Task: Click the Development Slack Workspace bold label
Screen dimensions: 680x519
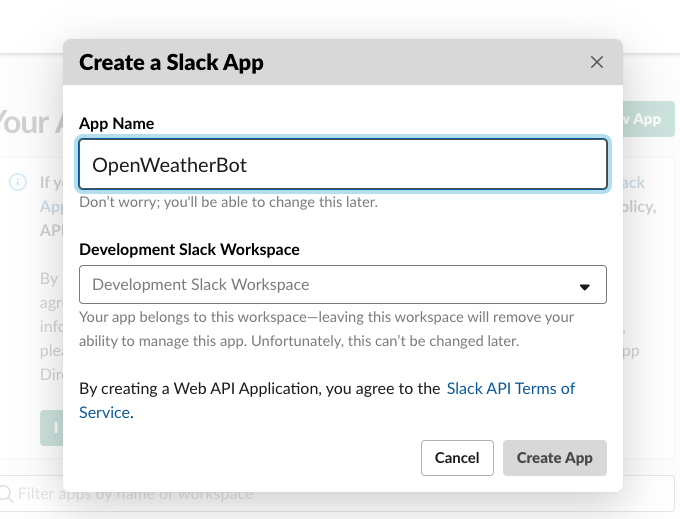Action: pos(189,249)
